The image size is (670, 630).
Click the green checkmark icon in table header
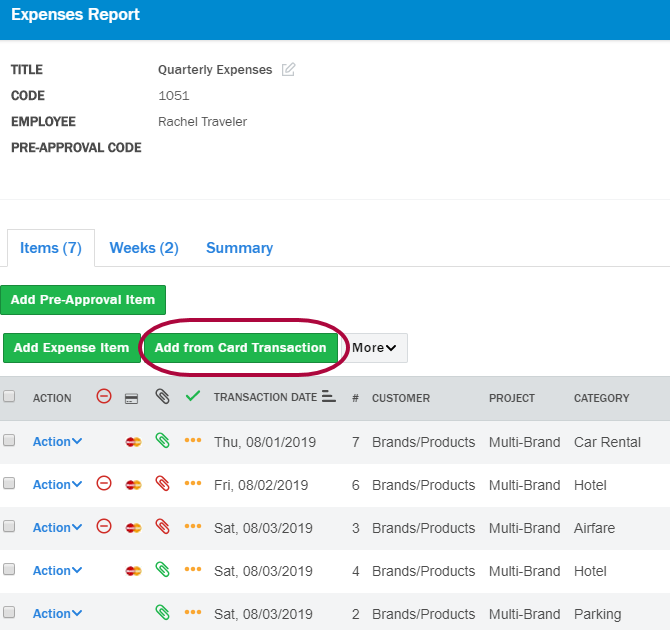[193, 396]
